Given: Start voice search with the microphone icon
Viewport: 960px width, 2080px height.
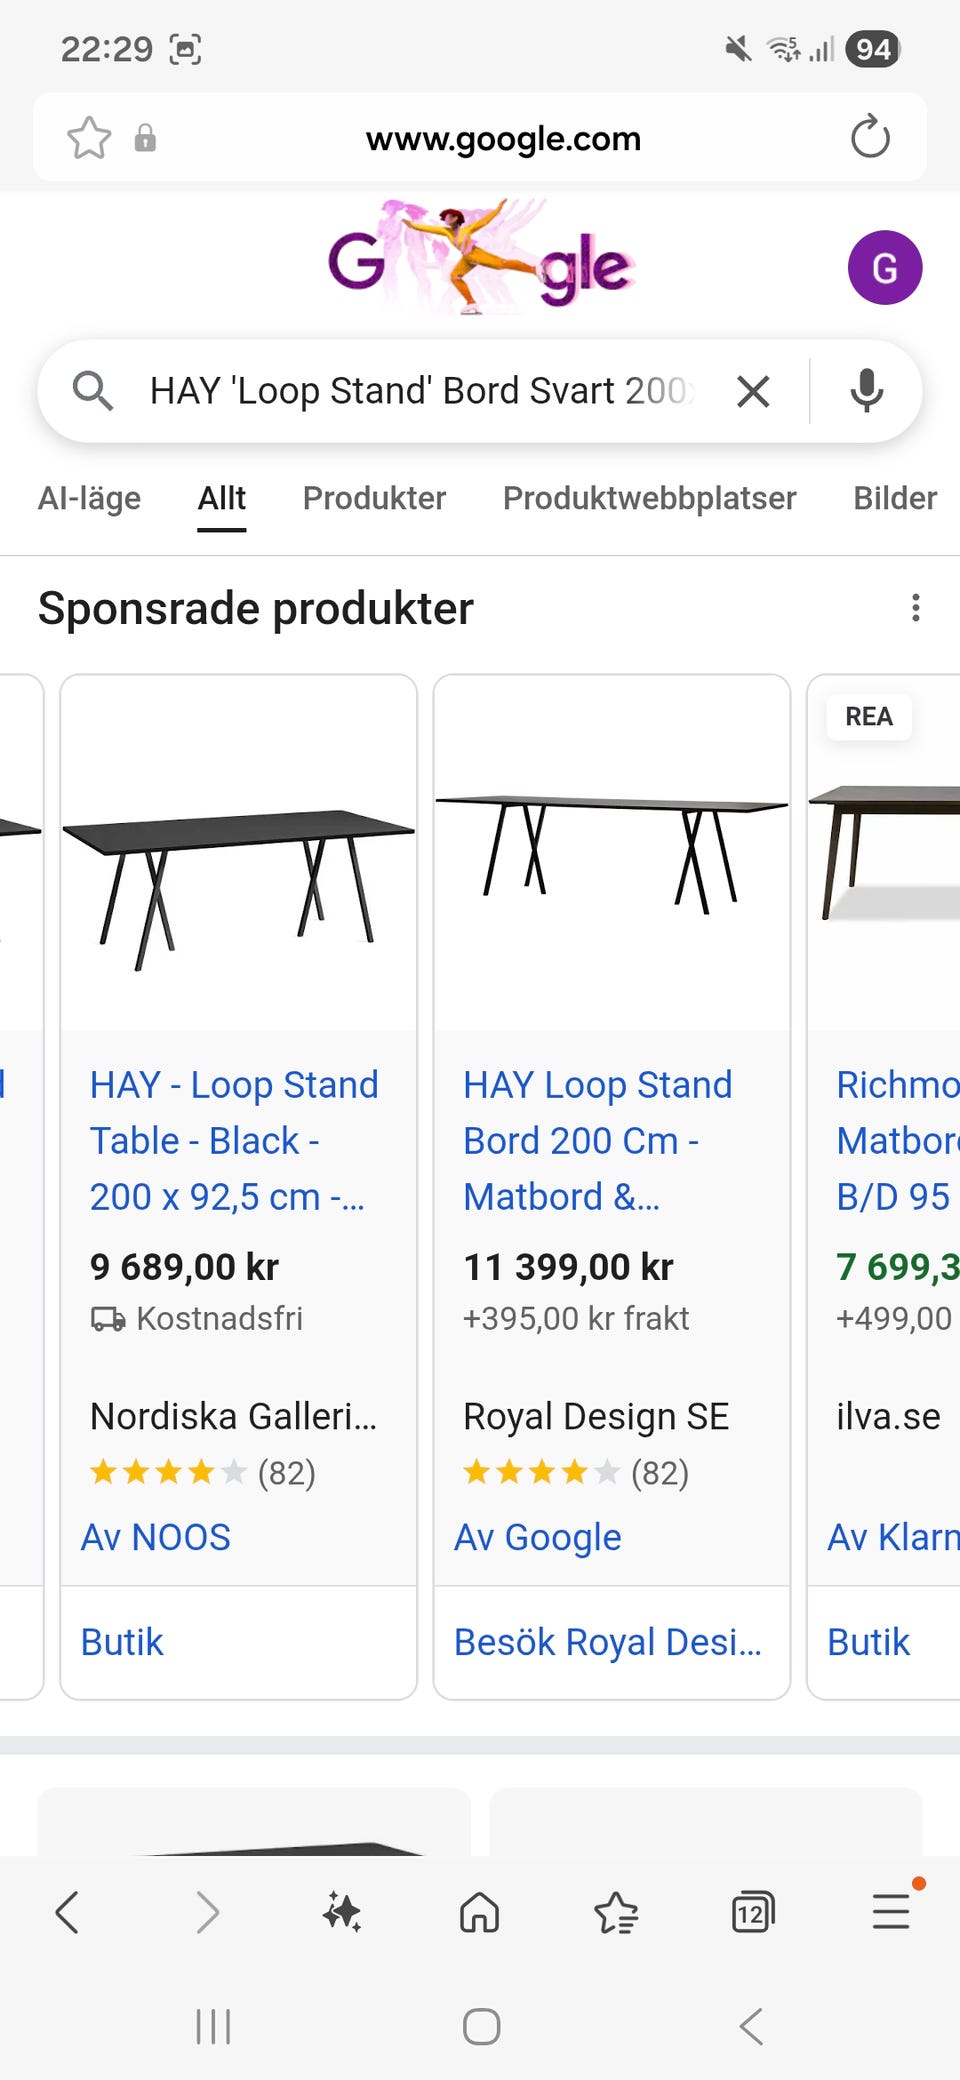Looking at the screenshot, I should (x=866, y=391).
